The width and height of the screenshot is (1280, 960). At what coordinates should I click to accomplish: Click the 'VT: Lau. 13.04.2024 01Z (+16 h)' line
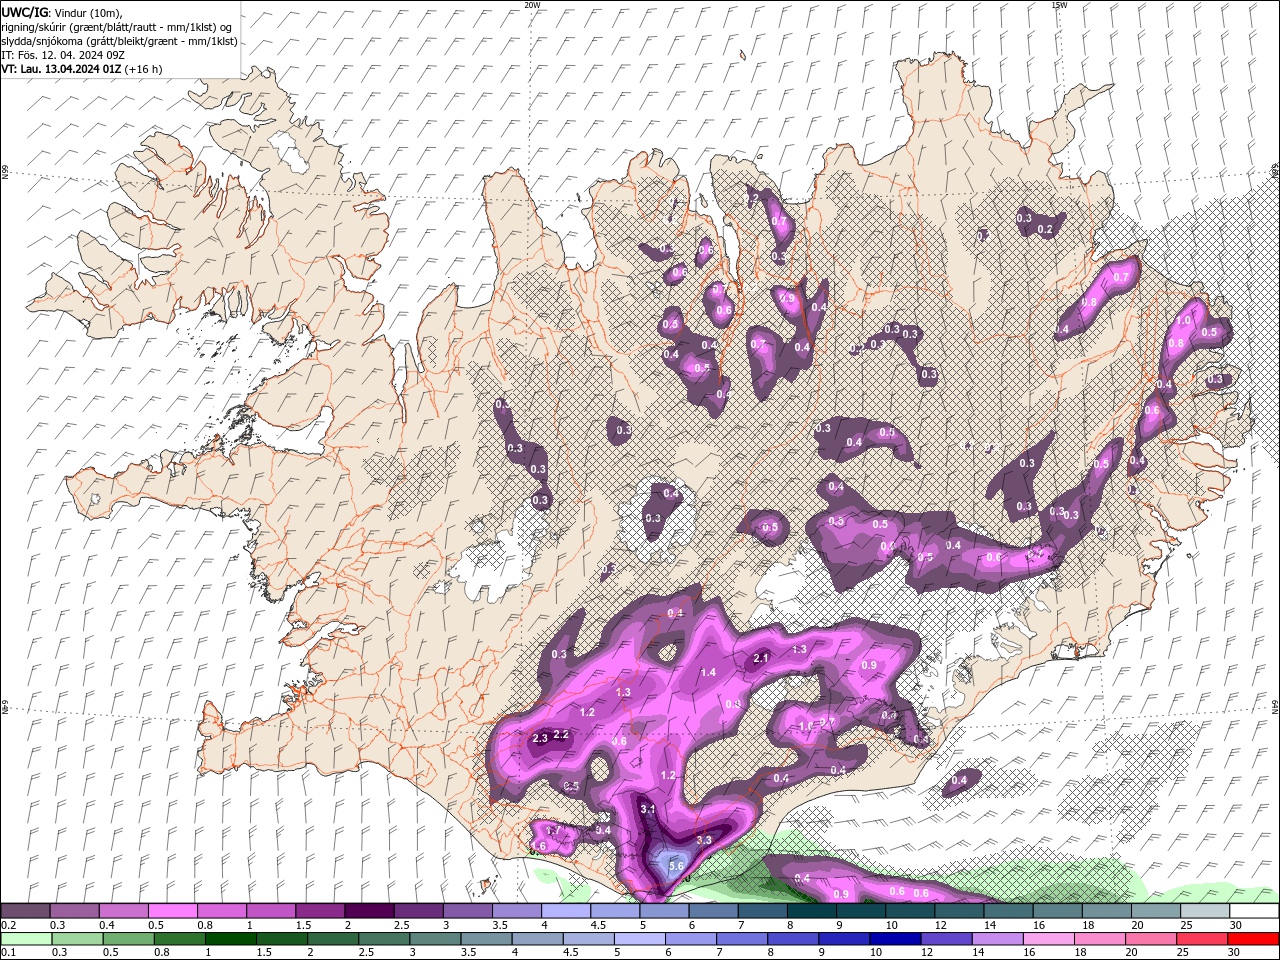[81, 69]
